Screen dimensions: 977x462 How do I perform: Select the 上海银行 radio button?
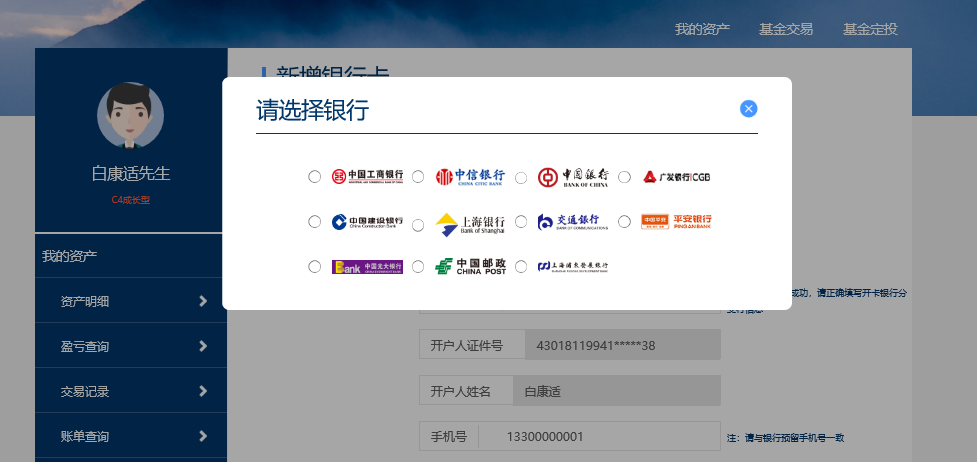click(418, 225)
